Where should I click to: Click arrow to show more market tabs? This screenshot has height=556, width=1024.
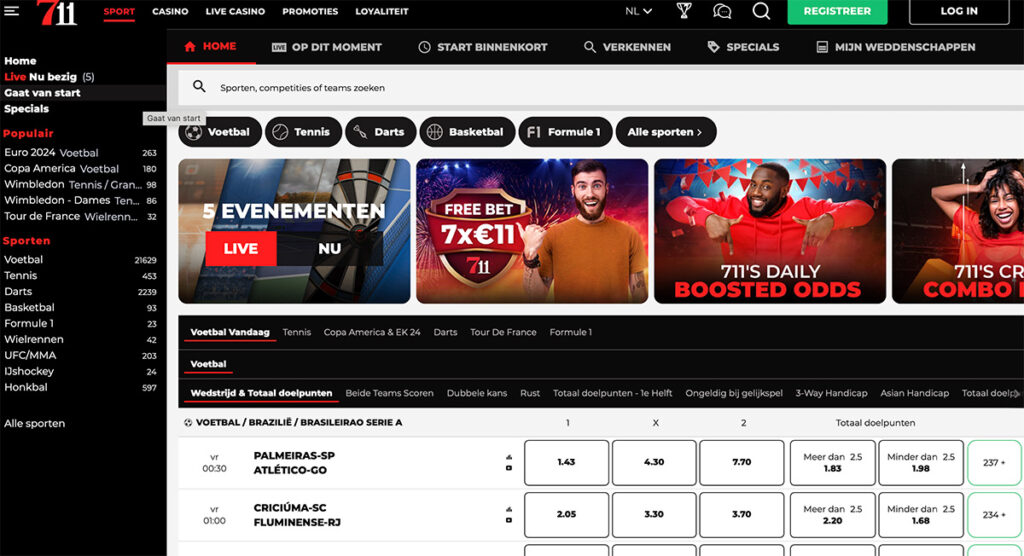[1016, 393]
